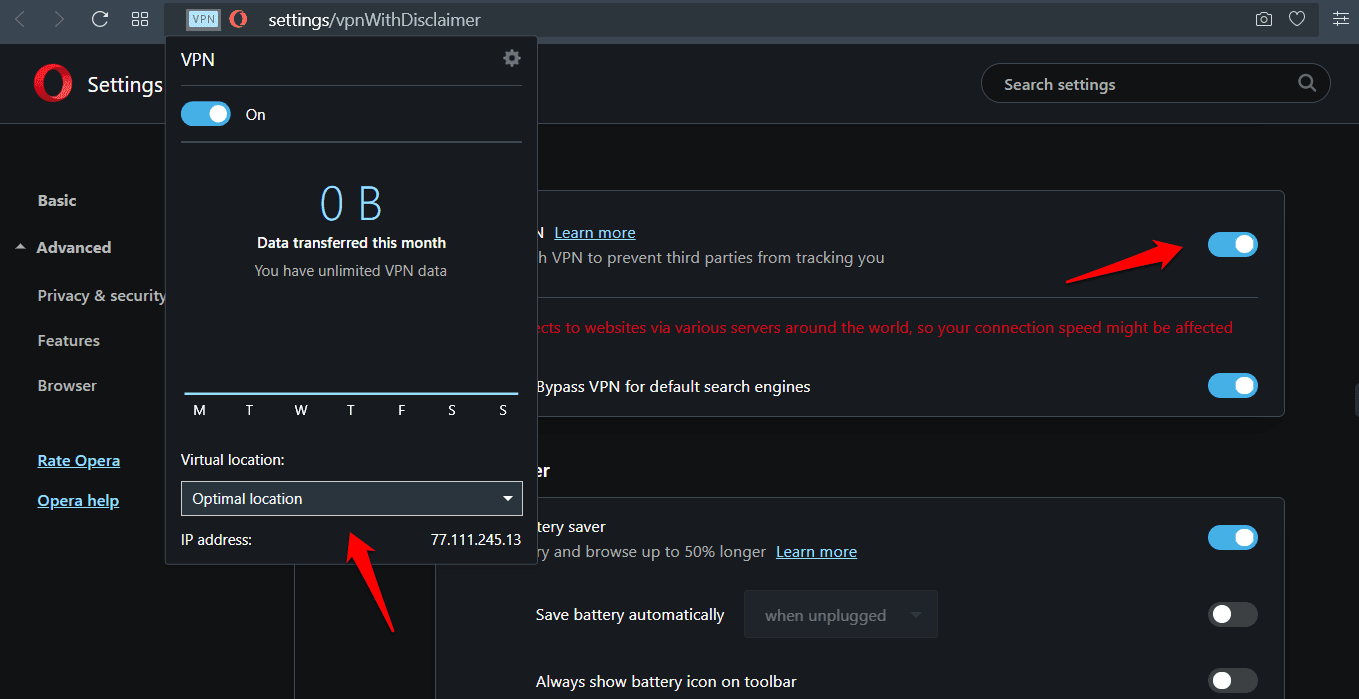Click the VPN badge in the address bar
The image size is (1359, 699).
coord(202,18)
